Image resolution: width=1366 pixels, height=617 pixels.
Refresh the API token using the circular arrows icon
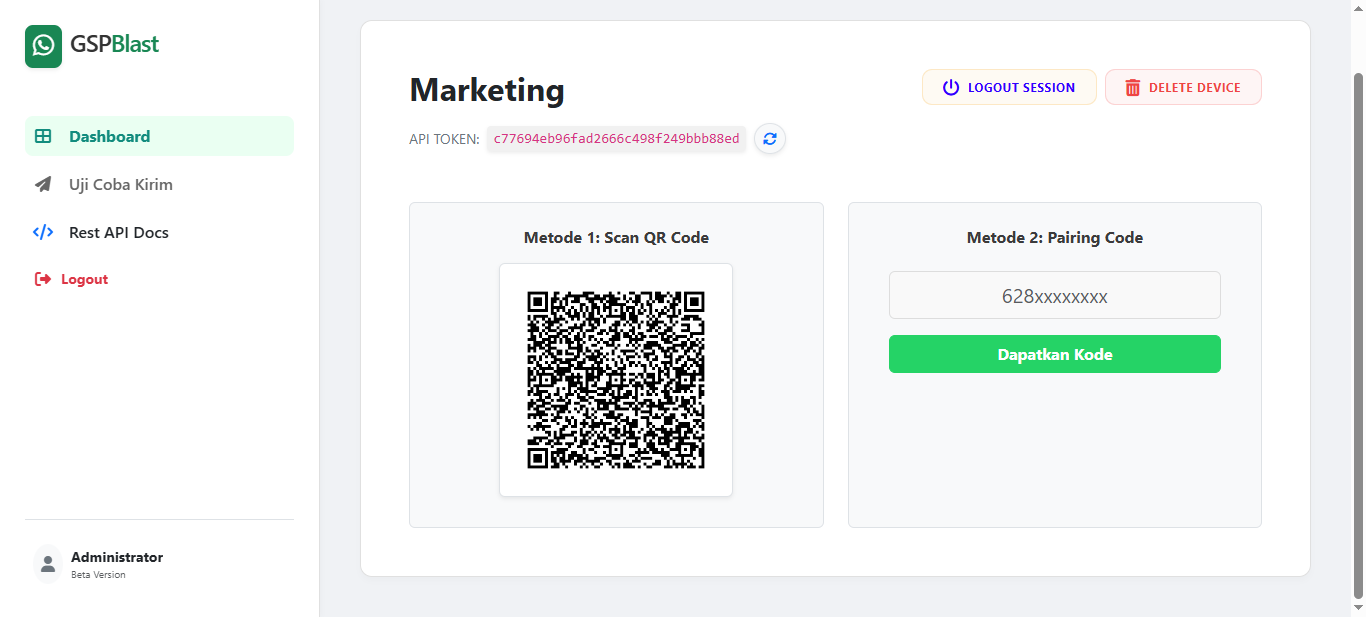click(x=769, y=139)
